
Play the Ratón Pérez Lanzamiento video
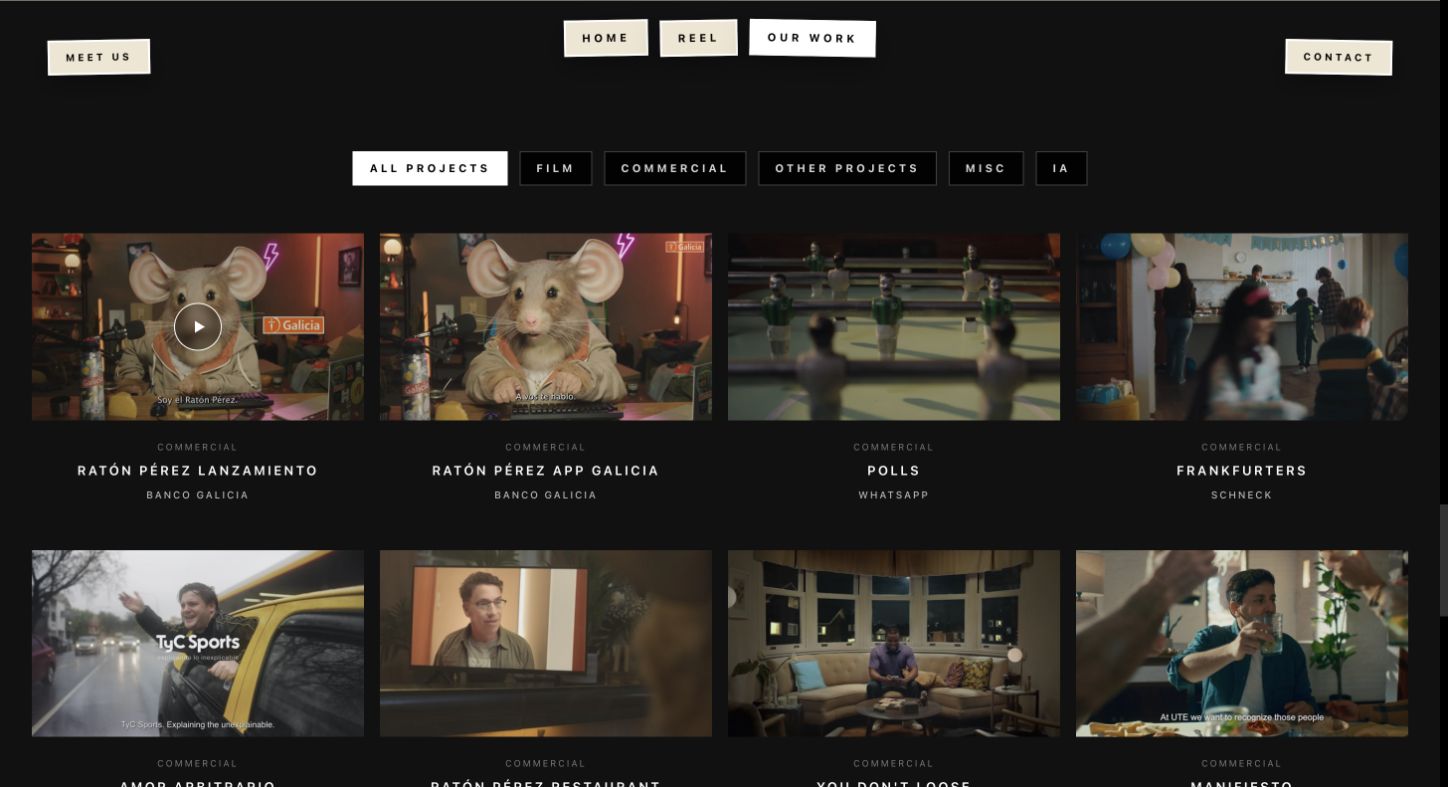pos(198,326)
